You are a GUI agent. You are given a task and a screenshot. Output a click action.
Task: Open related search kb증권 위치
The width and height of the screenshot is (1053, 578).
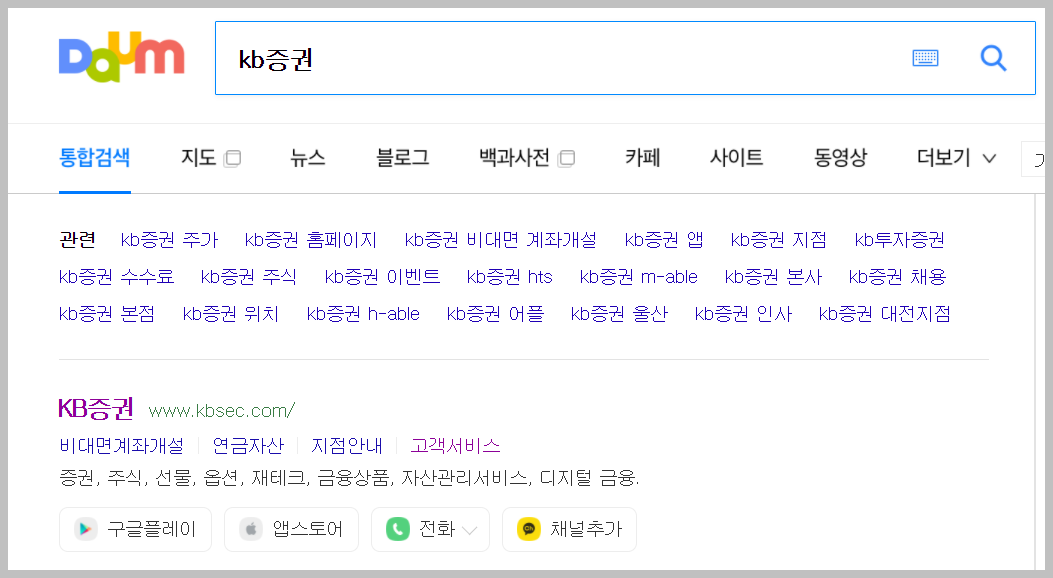pos(231,314)
